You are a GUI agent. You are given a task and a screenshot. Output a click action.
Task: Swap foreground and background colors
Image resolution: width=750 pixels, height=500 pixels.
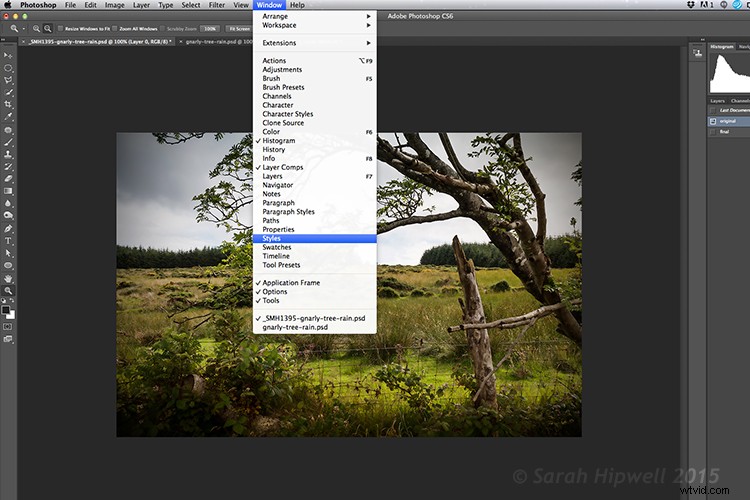(x=11, y=301)
